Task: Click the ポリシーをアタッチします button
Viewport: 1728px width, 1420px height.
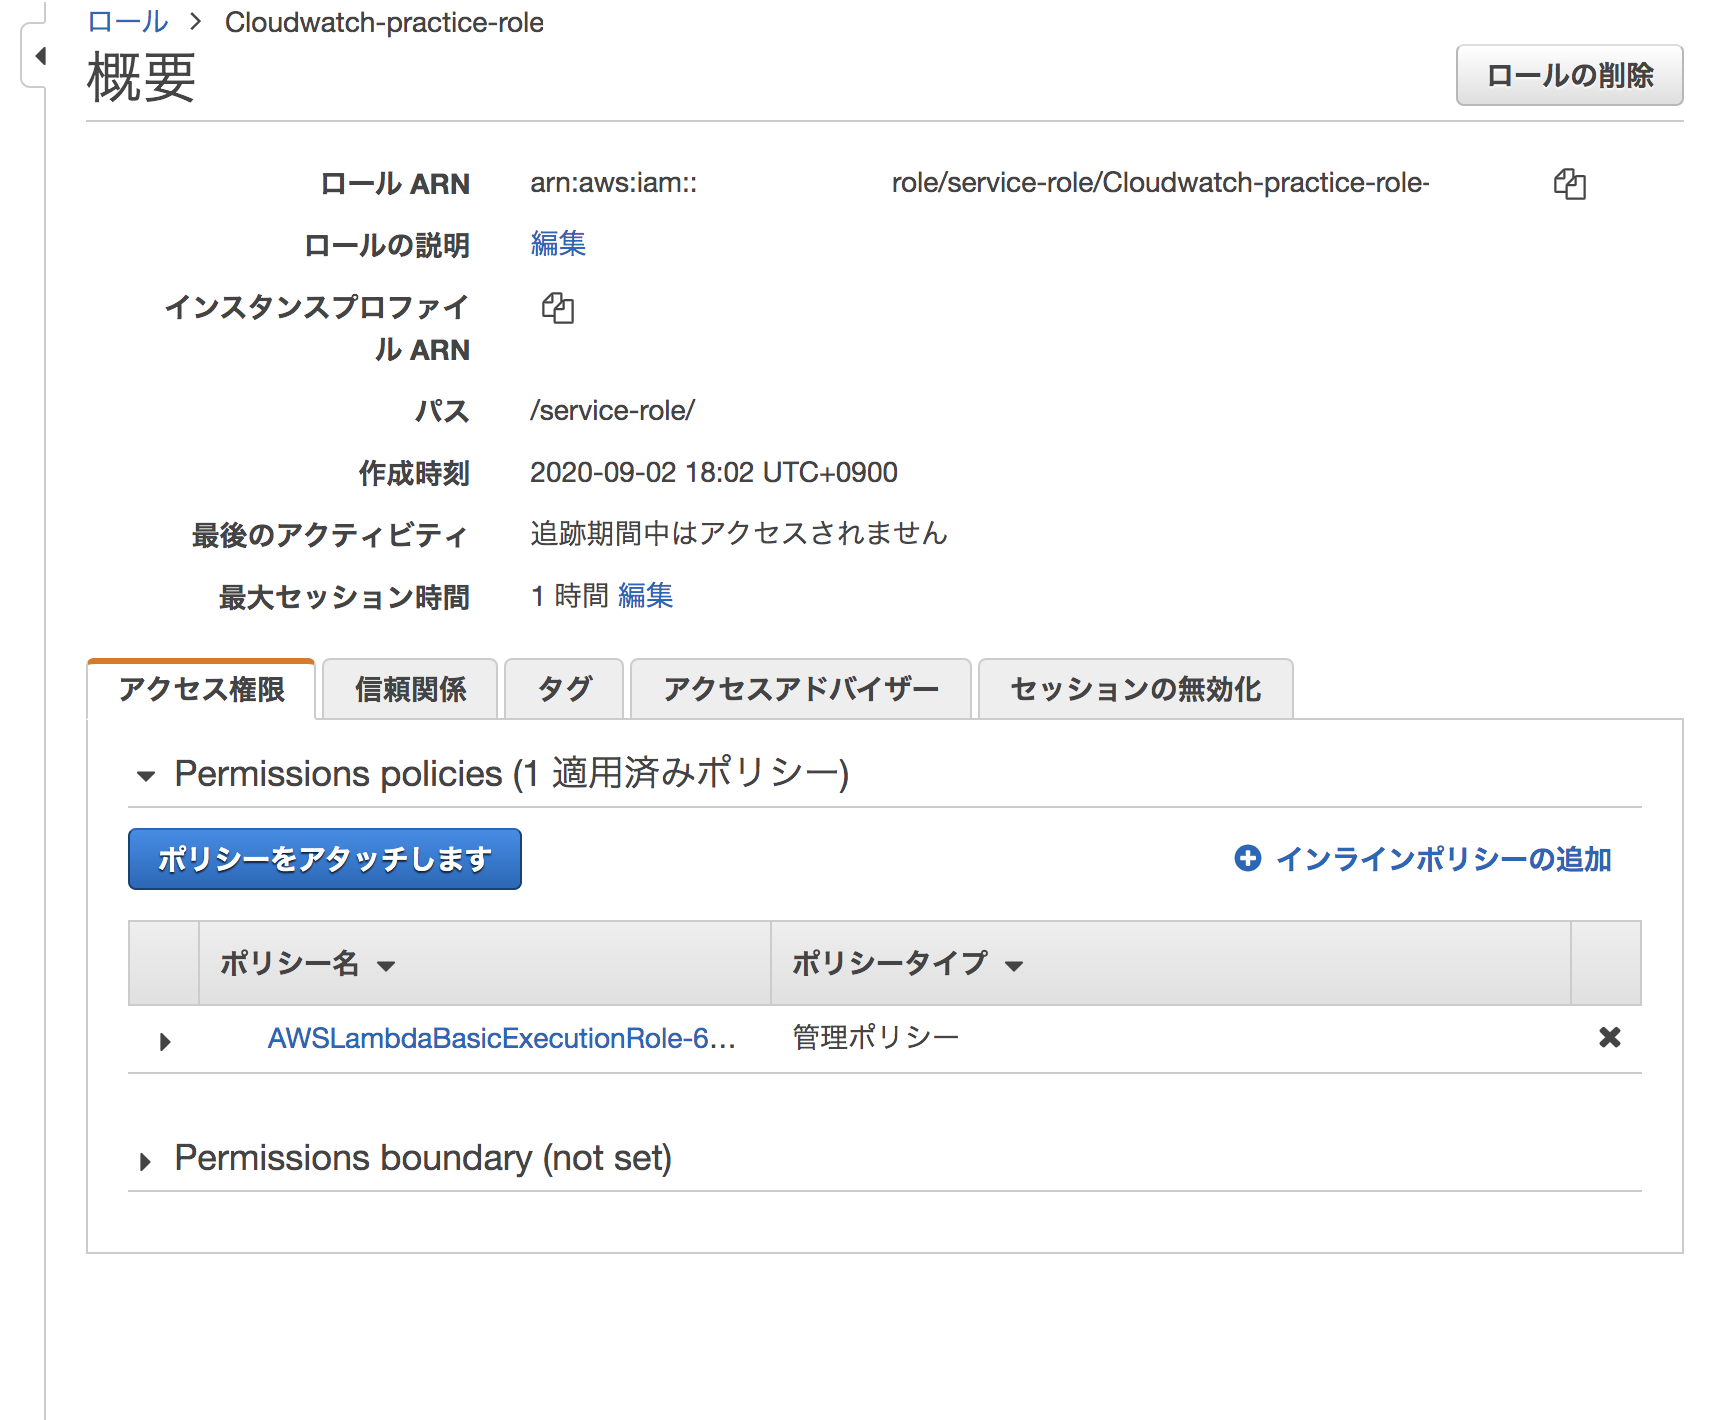Action: [x=324, y=858]
